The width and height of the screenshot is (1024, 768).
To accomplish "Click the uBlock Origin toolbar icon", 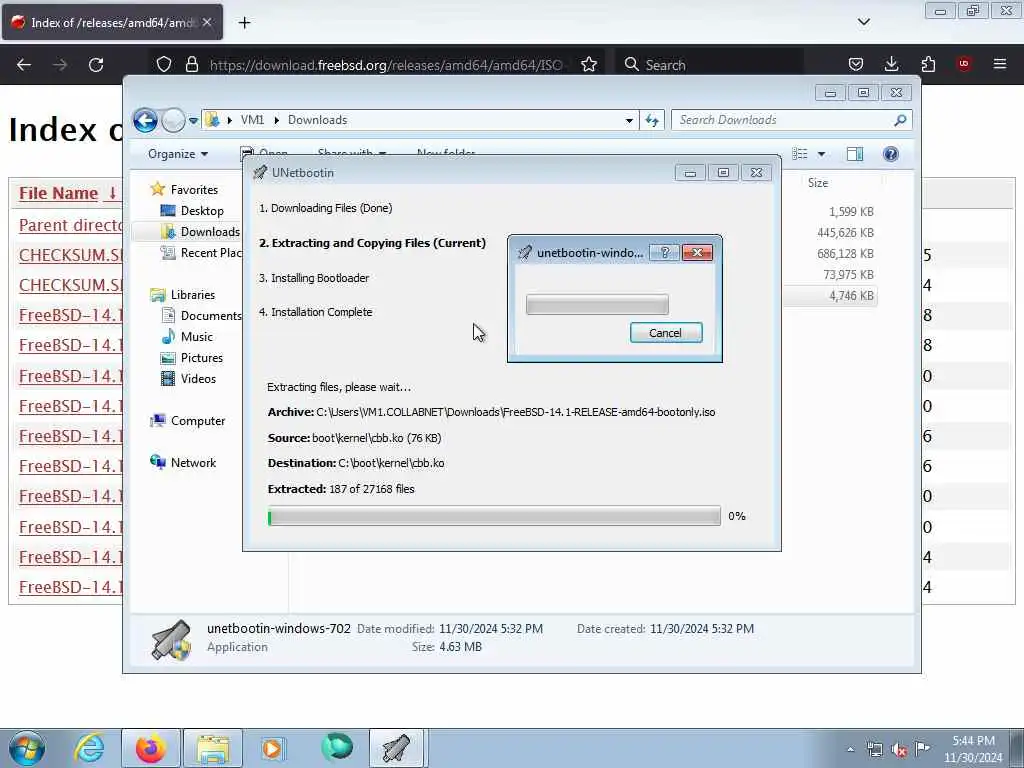I will (x=963, y=64).
